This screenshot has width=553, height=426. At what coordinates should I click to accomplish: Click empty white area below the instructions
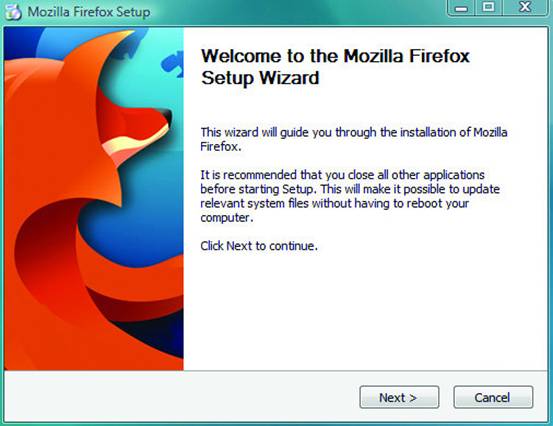(363, 310)
